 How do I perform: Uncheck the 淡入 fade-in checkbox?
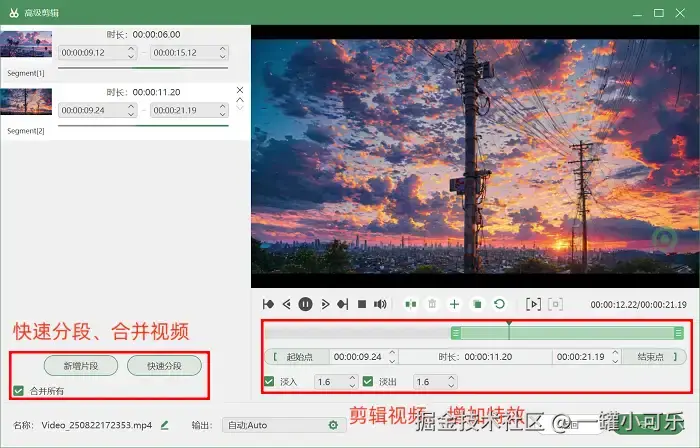coord(269,382)
